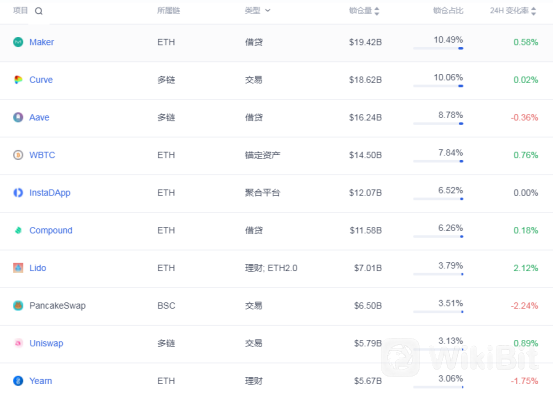The height and width of the screenshot is (394, 553).
Task: Click the 锁仓占比 share column header
Action: click(x=448, y=11)
